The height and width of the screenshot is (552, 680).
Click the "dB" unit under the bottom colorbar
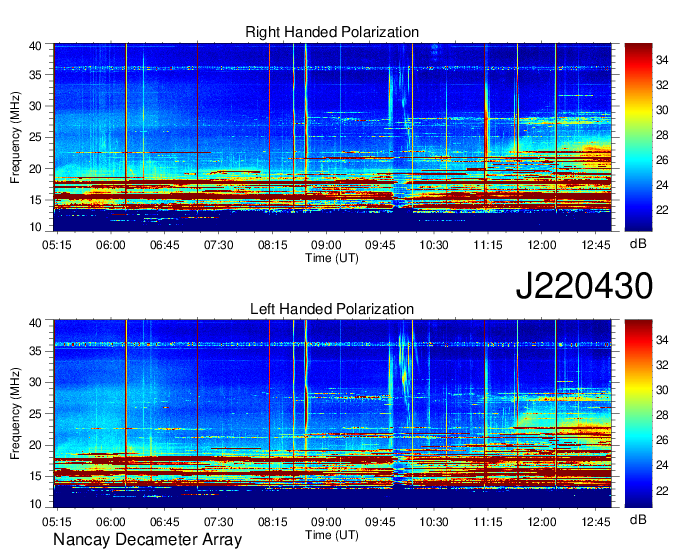638,519
